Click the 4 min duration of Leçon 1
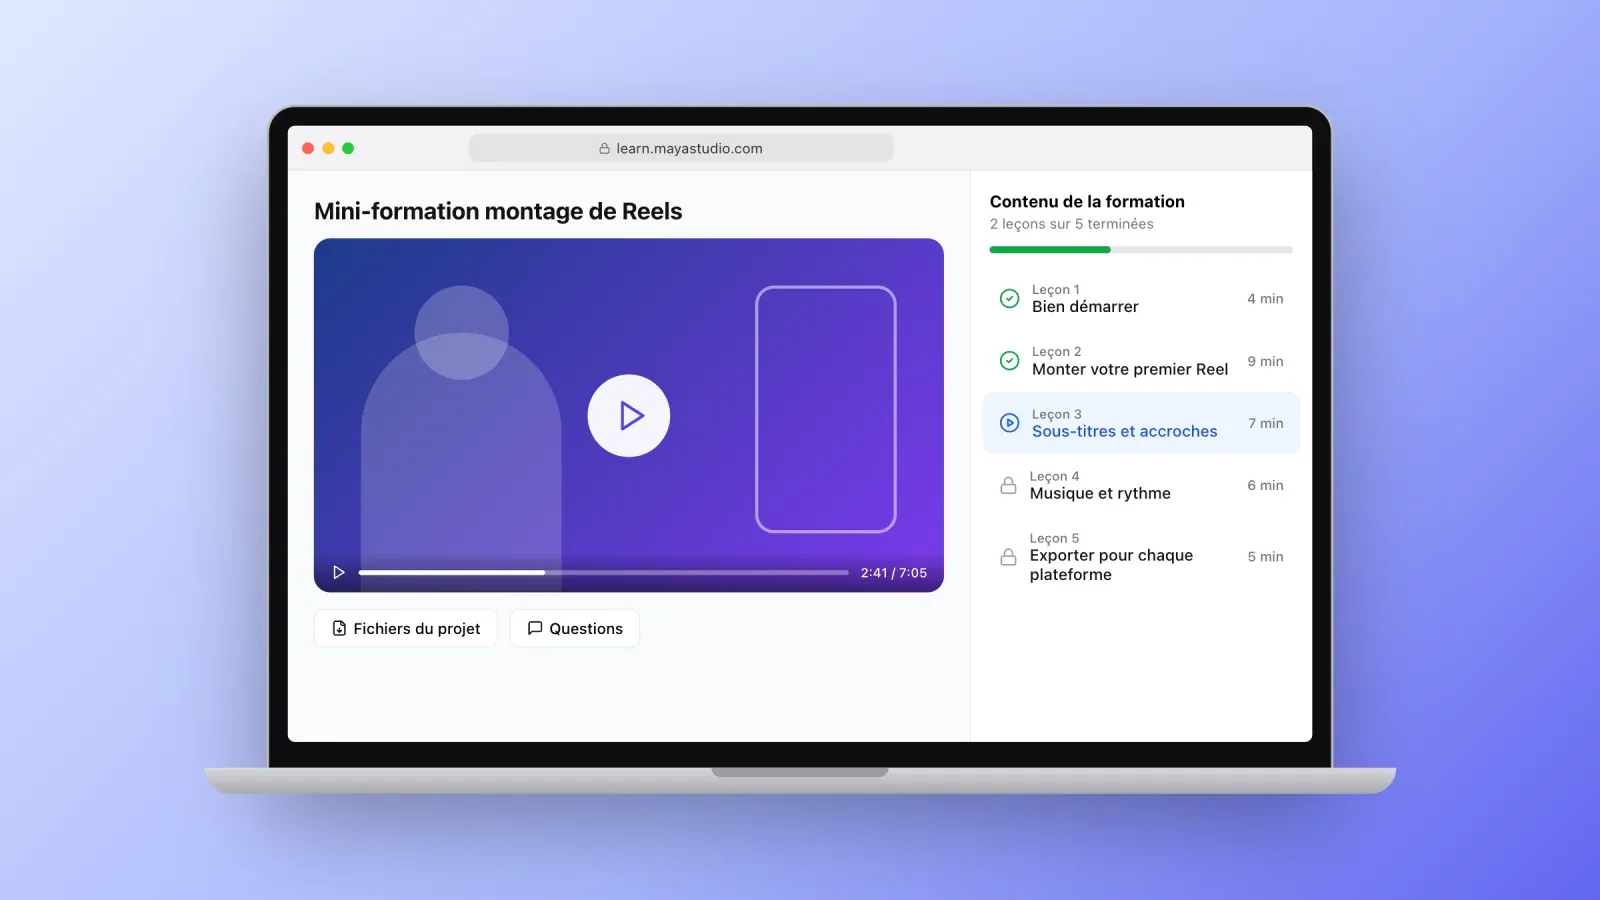1600x900 pixels. tap(1266, 298)
